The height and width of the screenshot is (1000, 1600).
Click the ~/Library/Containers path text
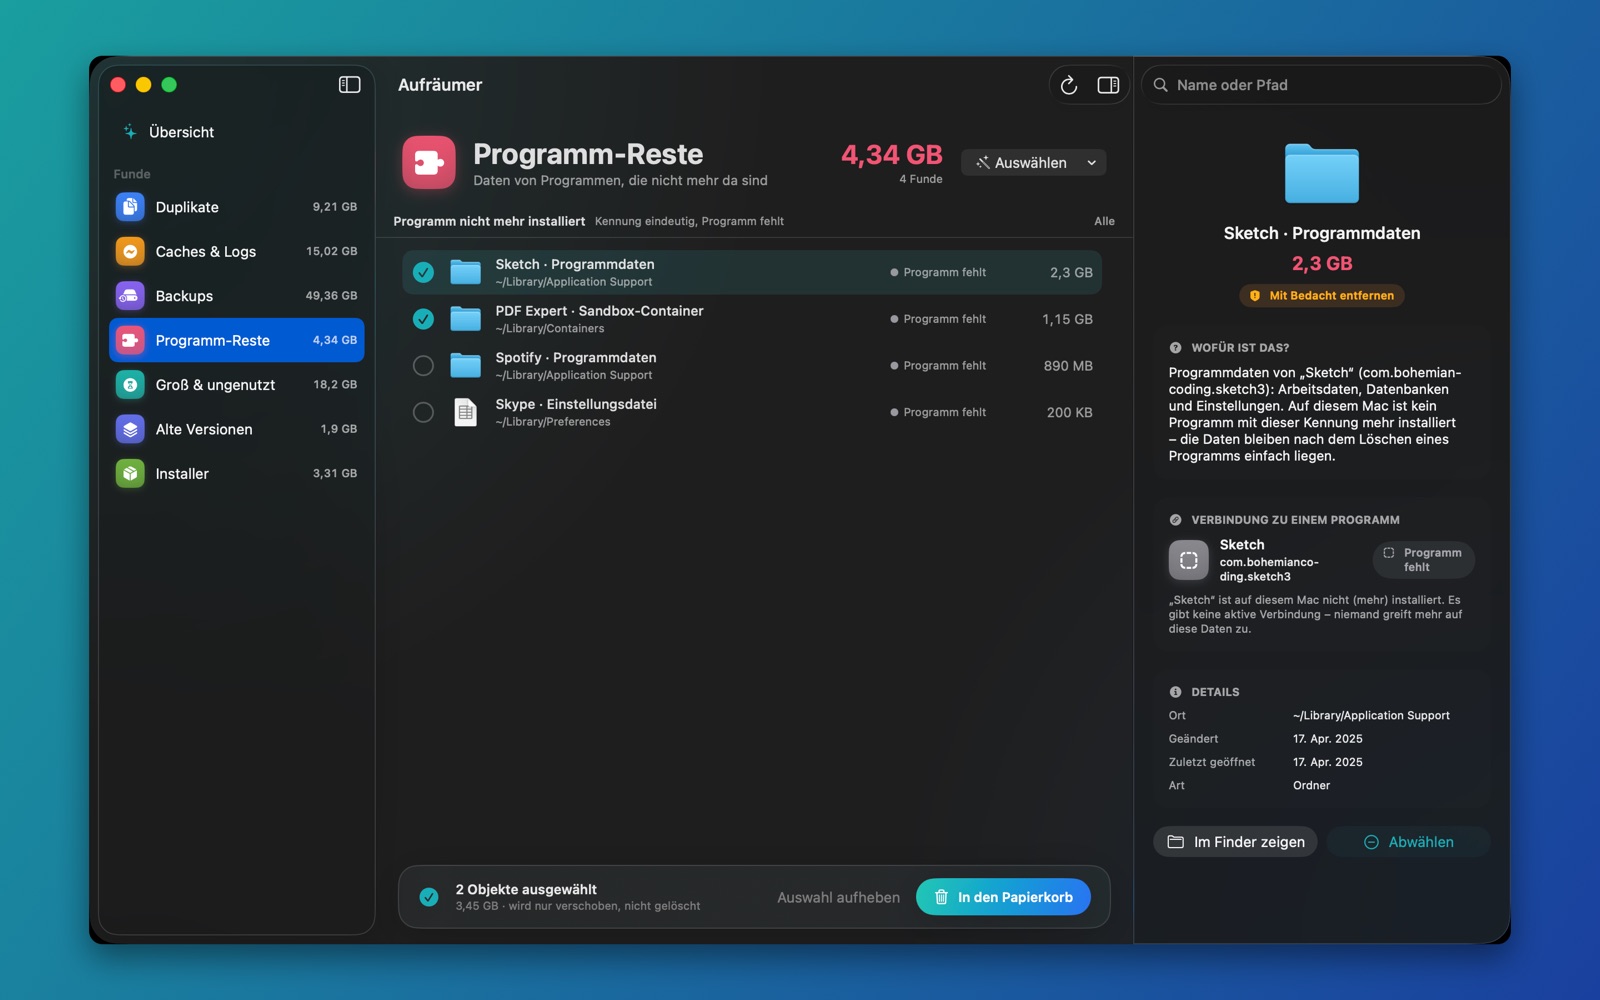pyautogui.click(x=550, y=329)
